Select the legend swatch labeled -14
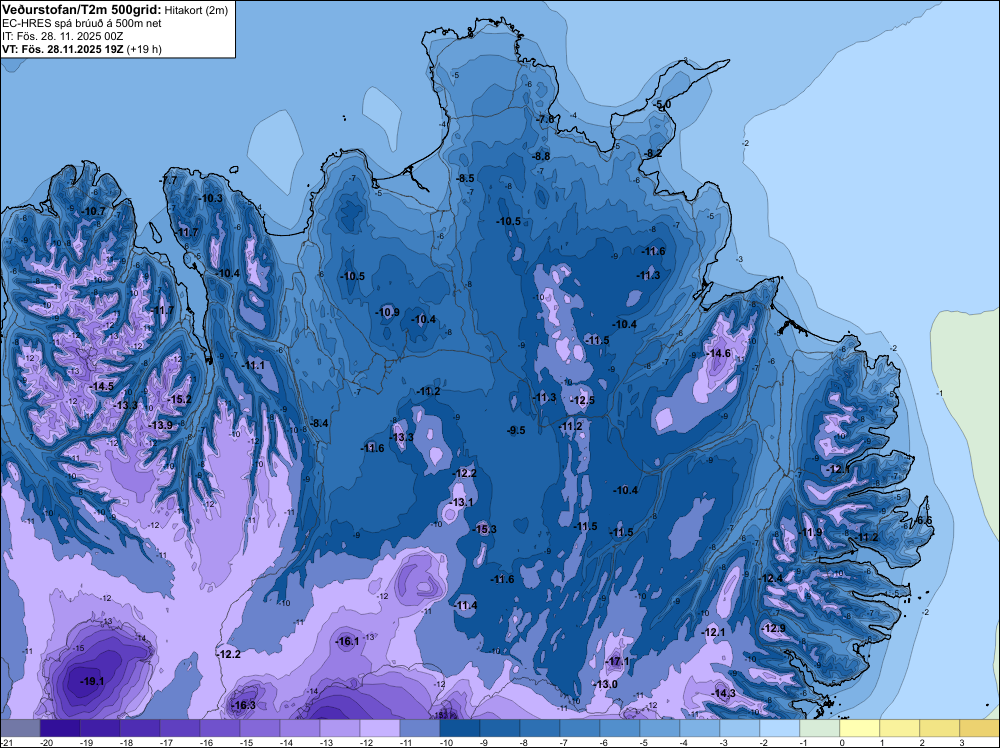1000x748 pixels. 300,727
